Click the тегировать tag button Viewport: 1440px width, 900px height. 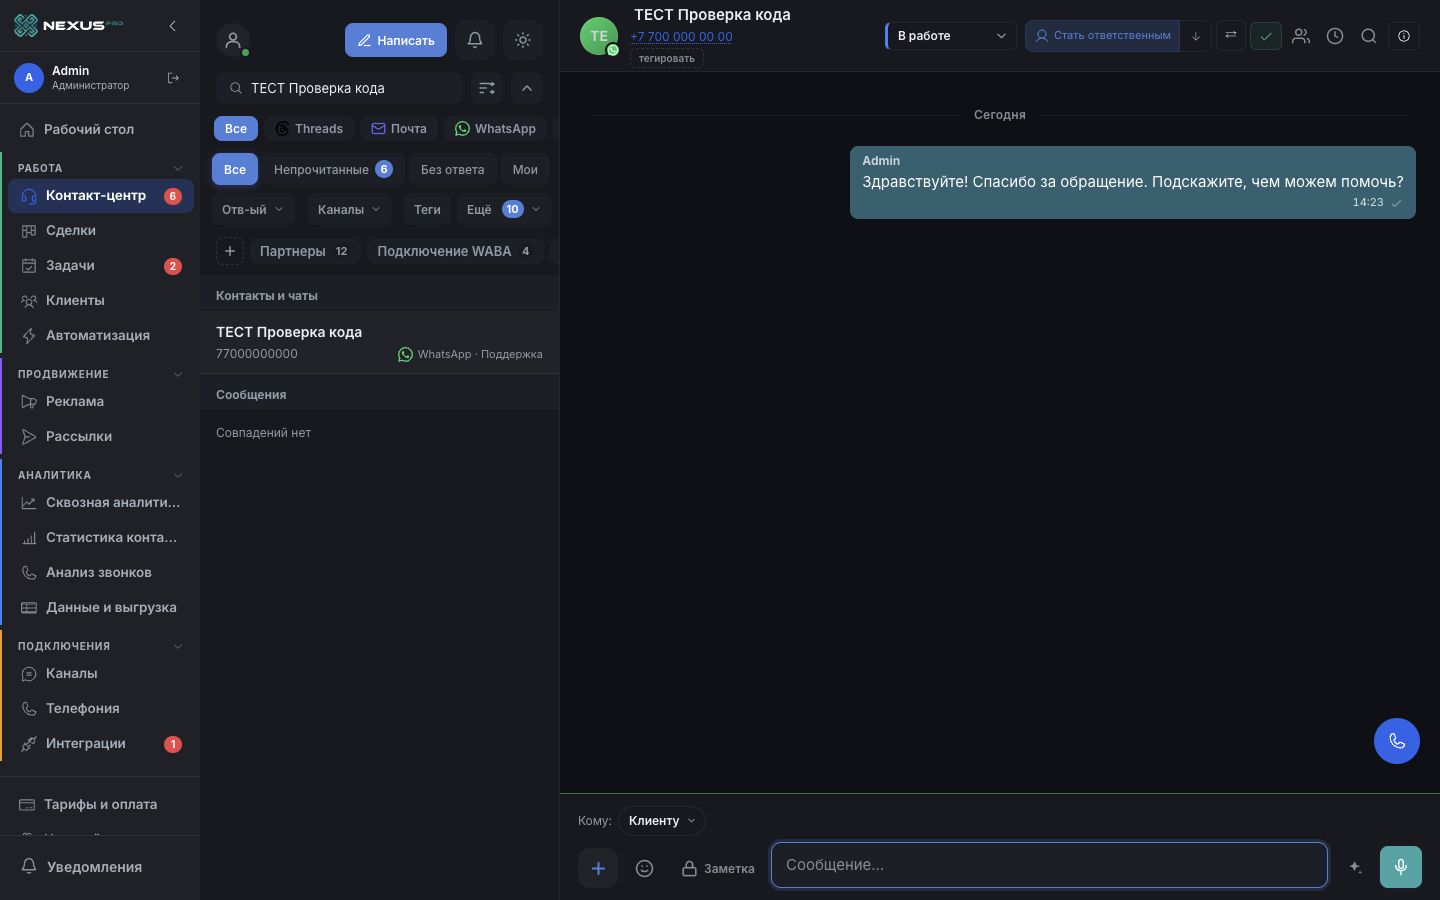[667, 58]
